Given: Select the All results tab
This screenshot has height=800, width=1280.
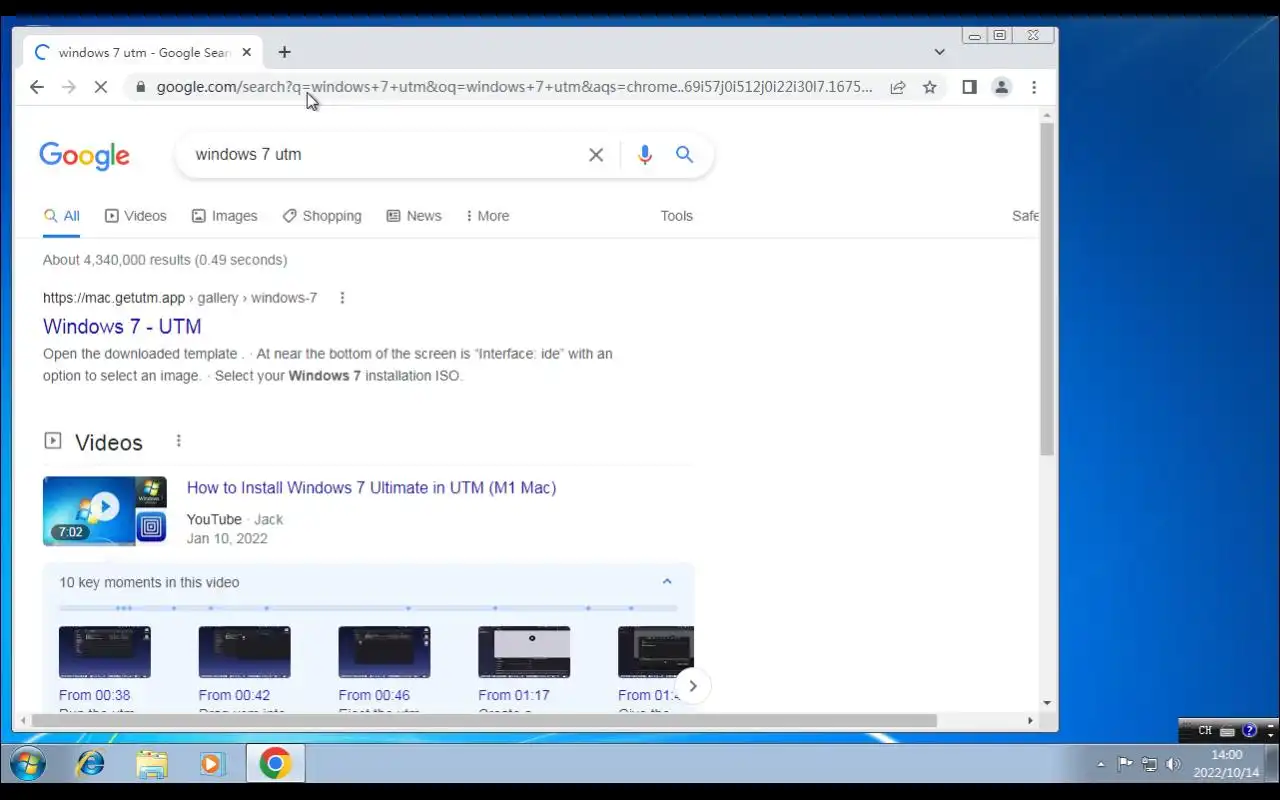Looking at the screenshot, I should pos(61,216).
